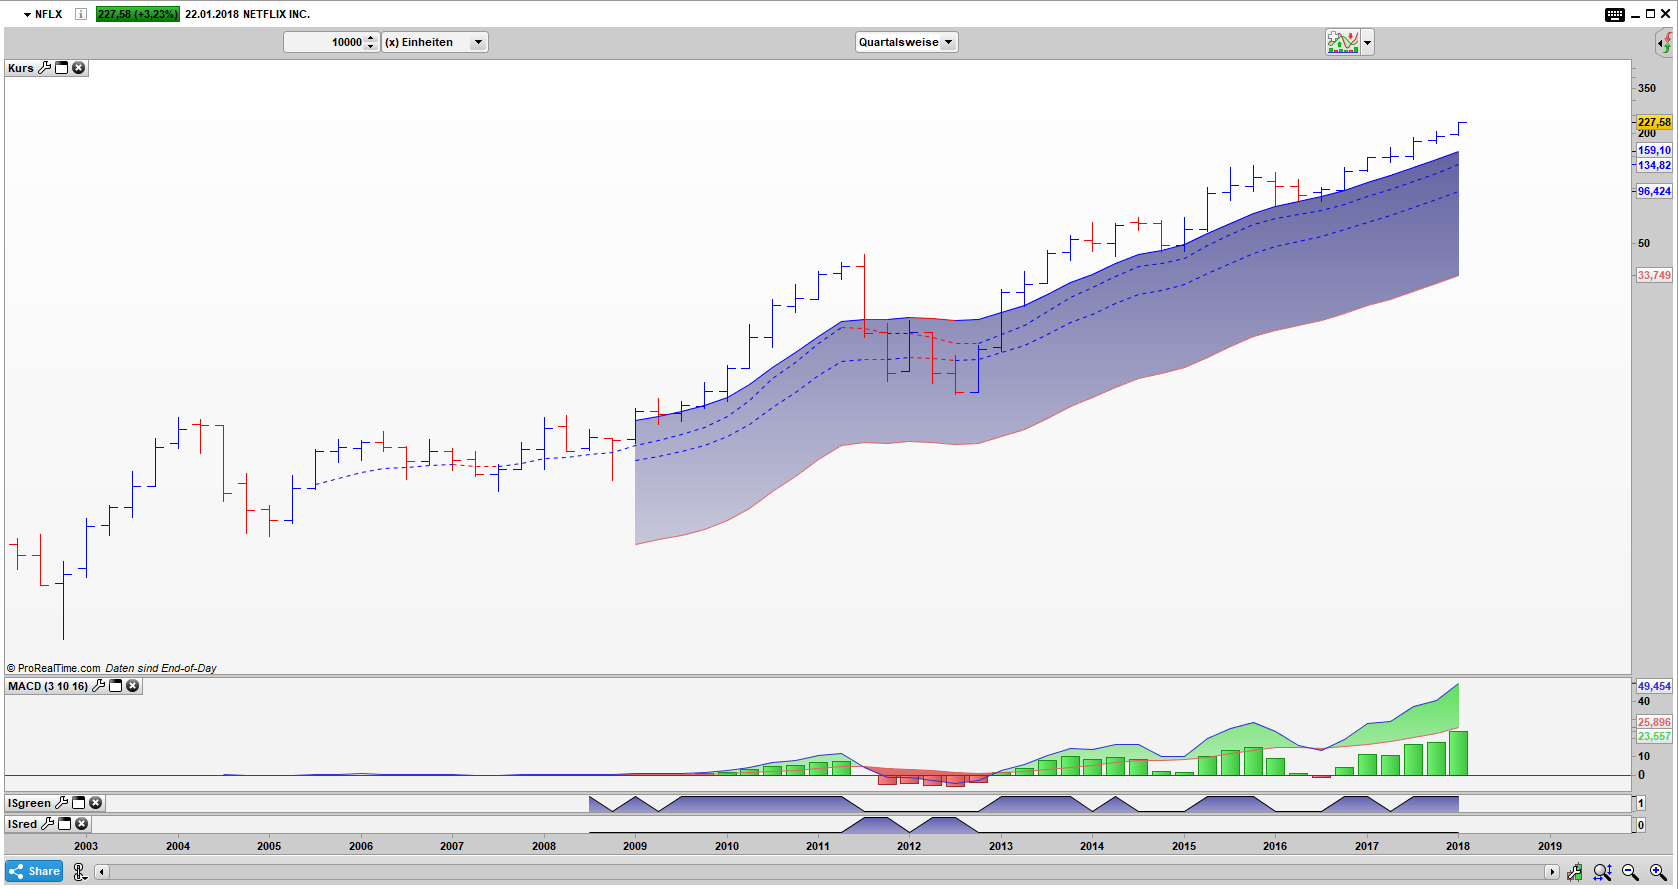Click the horizontal scrollbar left arrow
Screen dimensions: 1678x889
click(x=101, y=872)
